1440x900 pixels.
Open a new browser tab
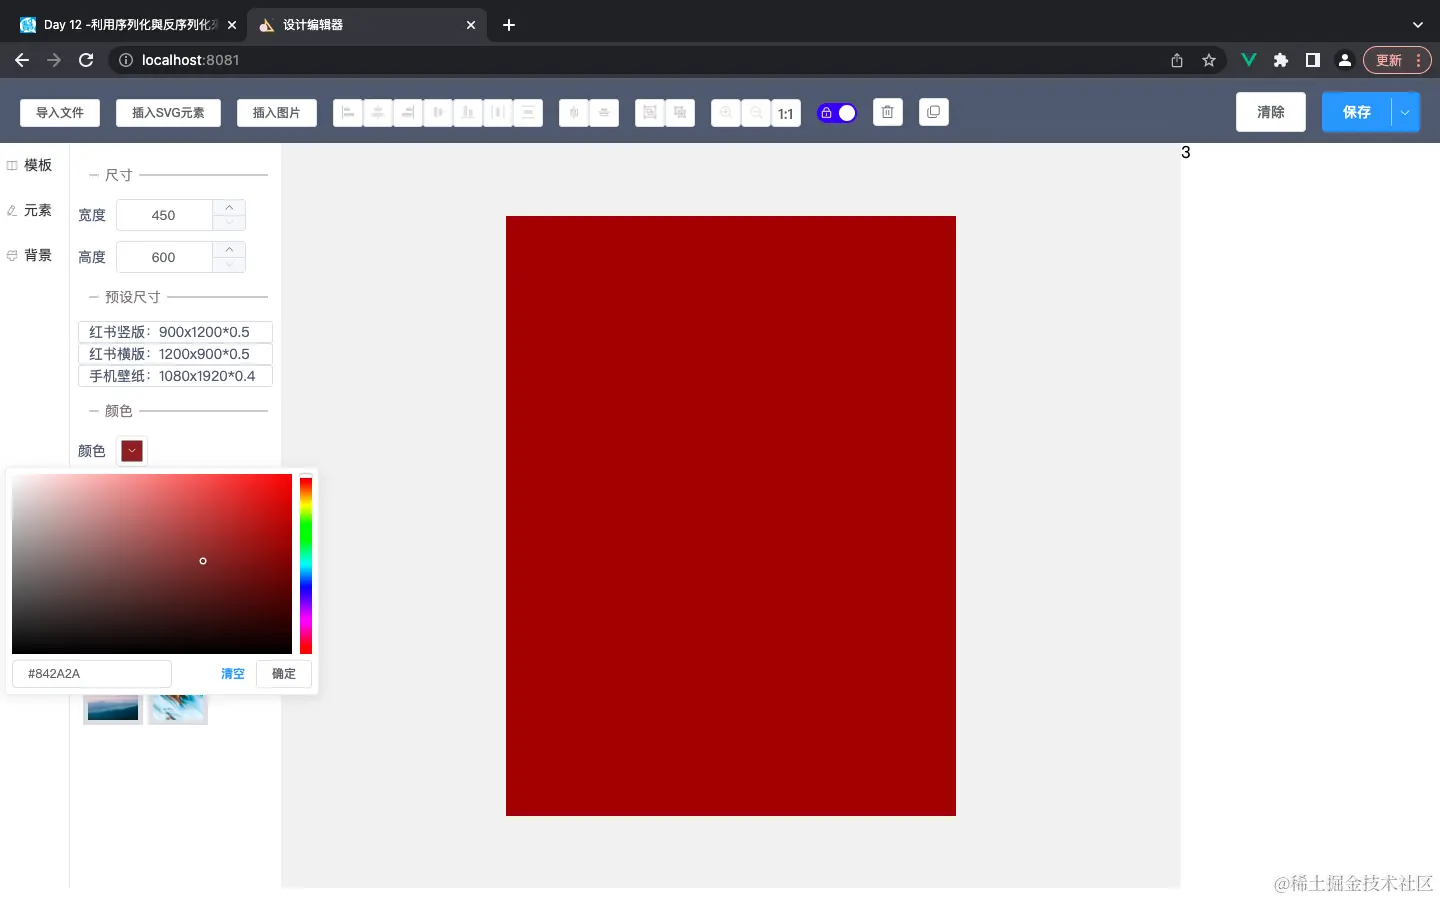509,25
